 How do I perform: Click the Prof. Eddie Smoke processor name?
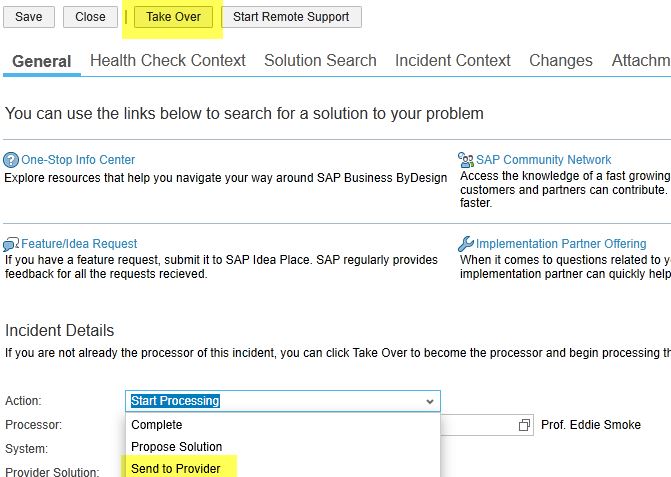click(x=591, y=425)
